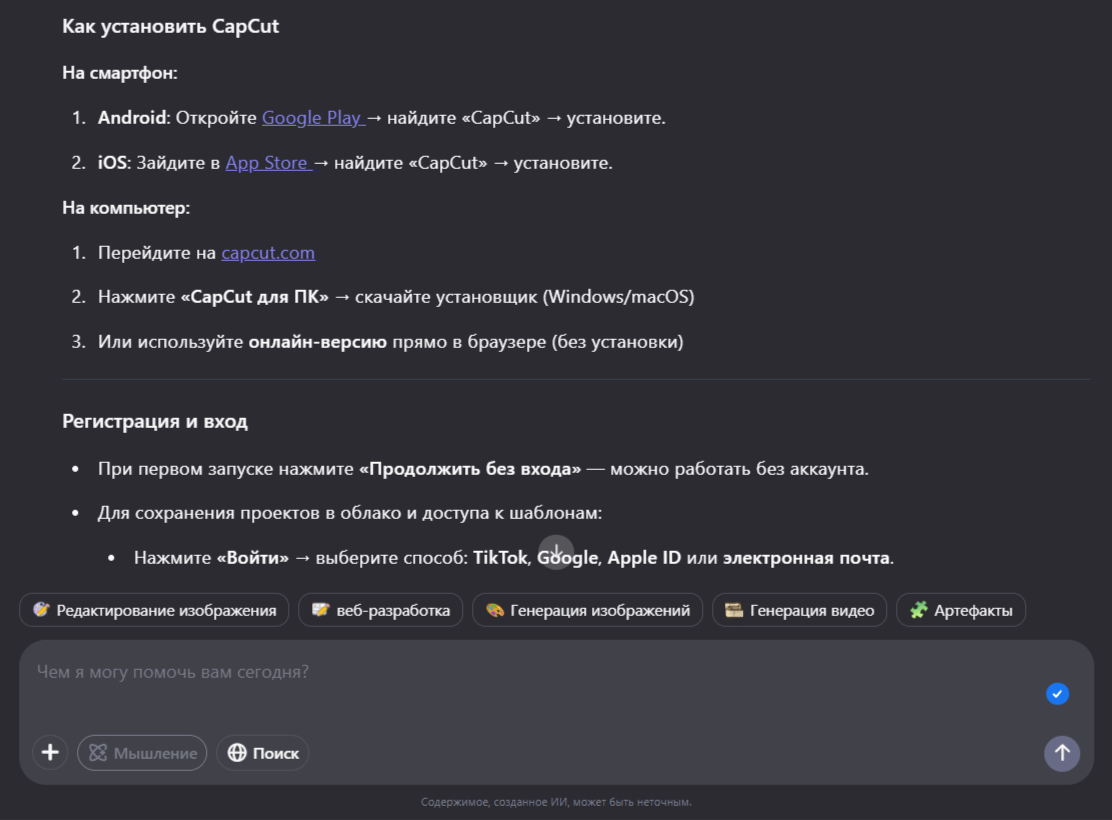Click the На смартфон: subheading
1112x820 pixels.
click(x=120, y=73)
